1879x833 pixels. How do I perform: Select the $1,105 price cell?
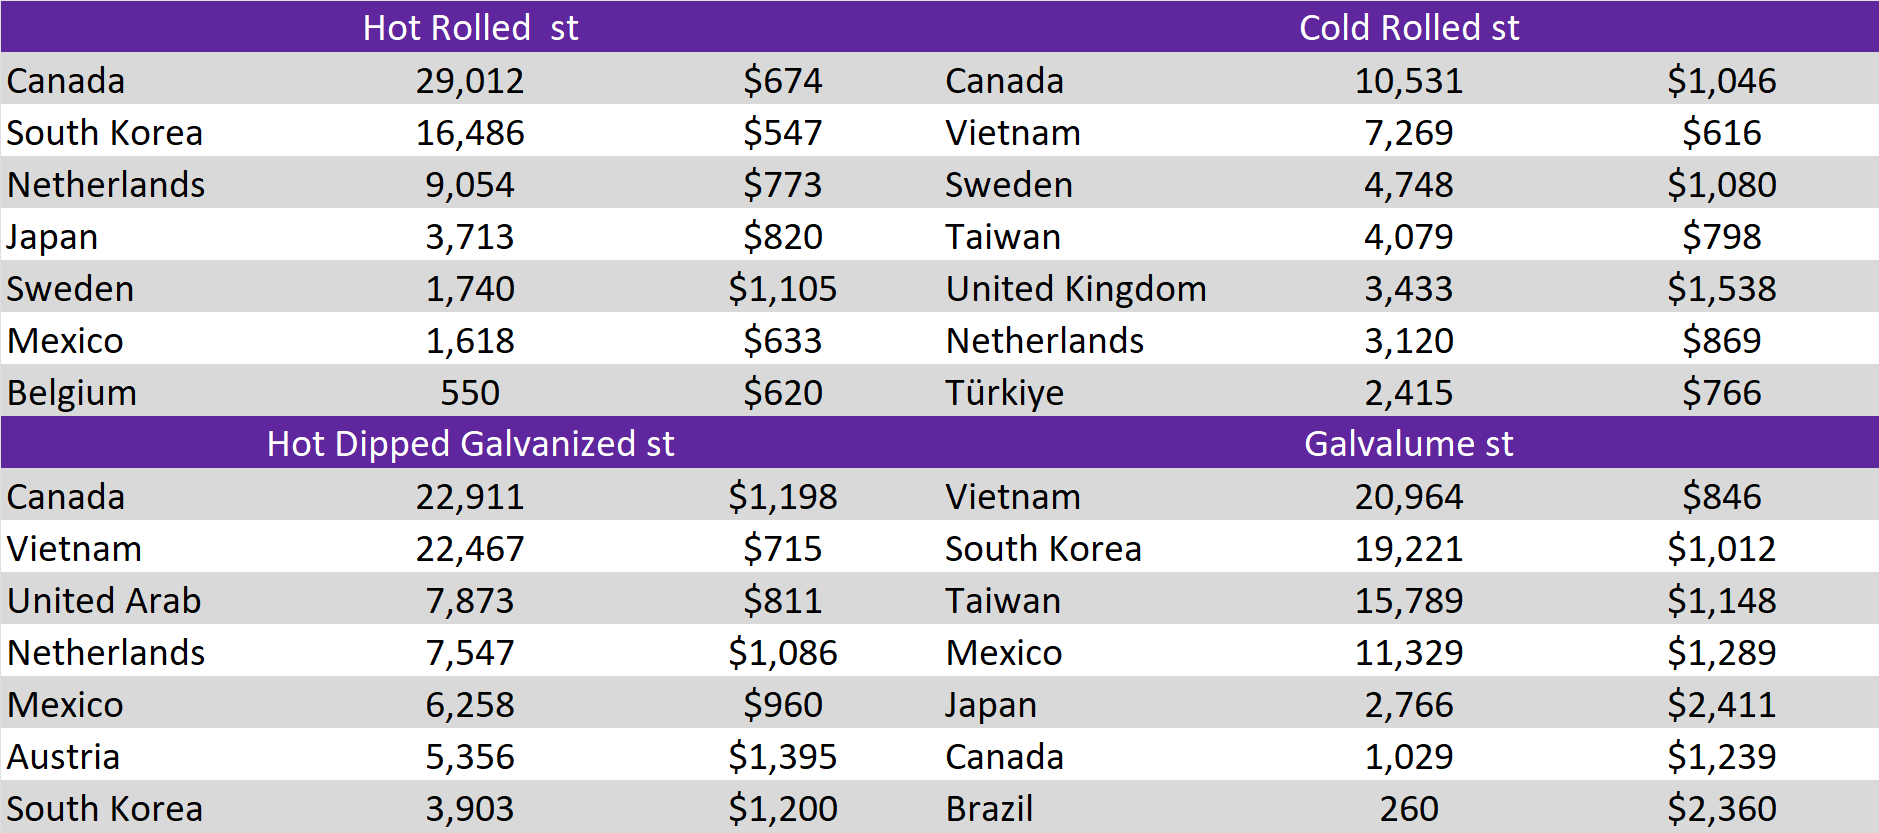(782, 289)
